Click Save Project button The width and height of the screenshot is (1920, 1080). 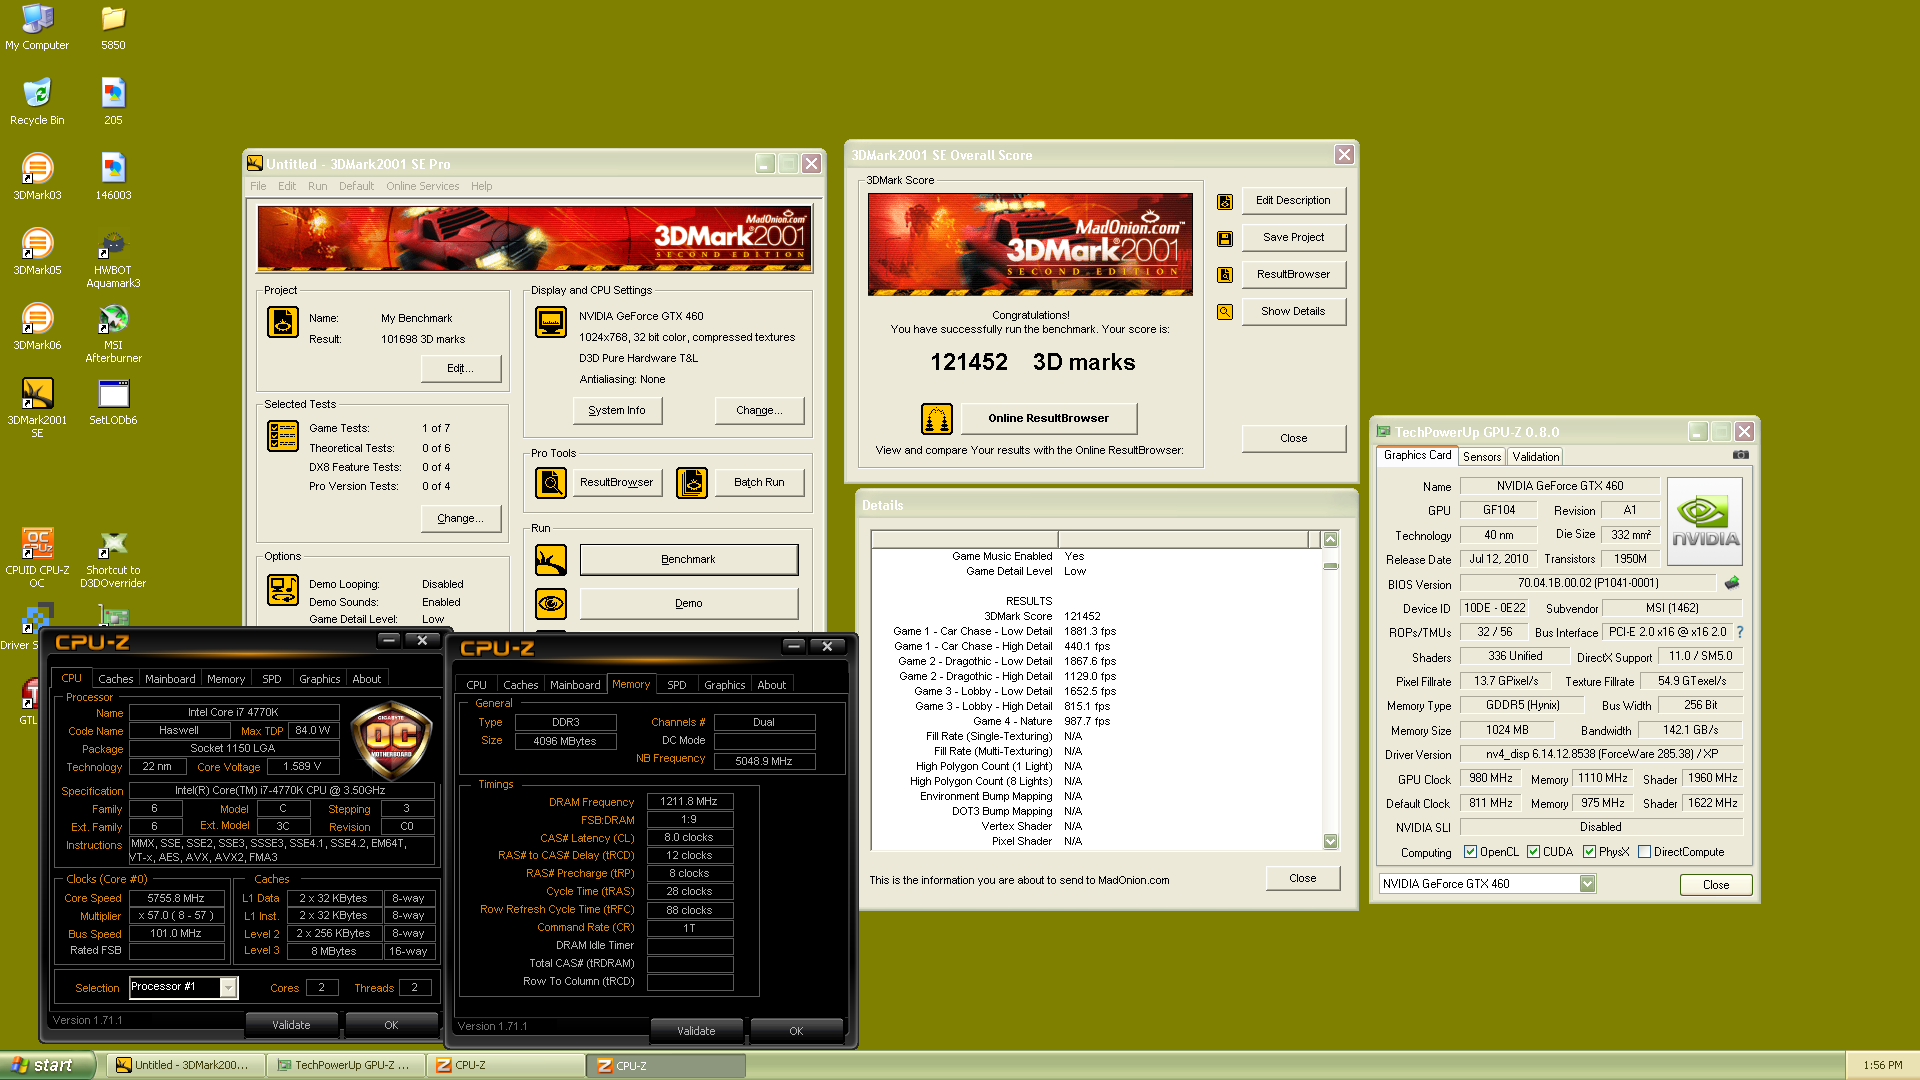1293,238
